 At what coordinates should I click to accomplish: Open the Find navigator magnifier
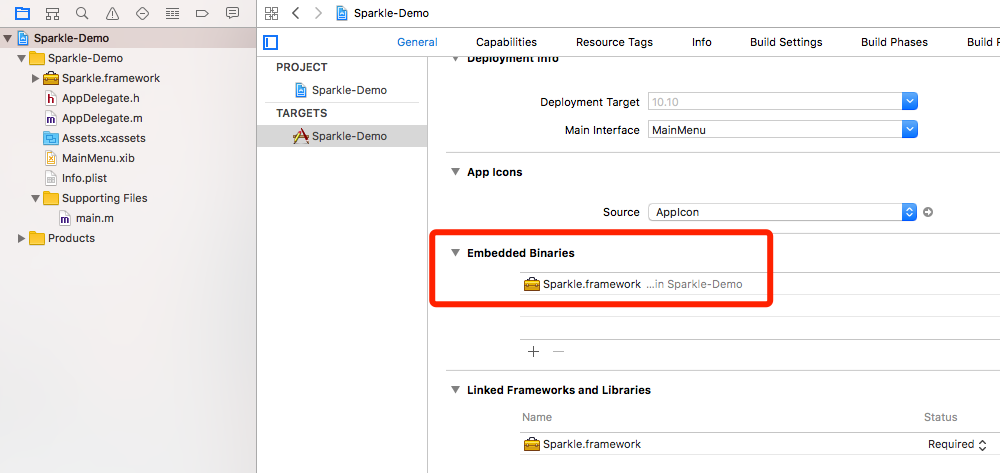coord(82,13)
